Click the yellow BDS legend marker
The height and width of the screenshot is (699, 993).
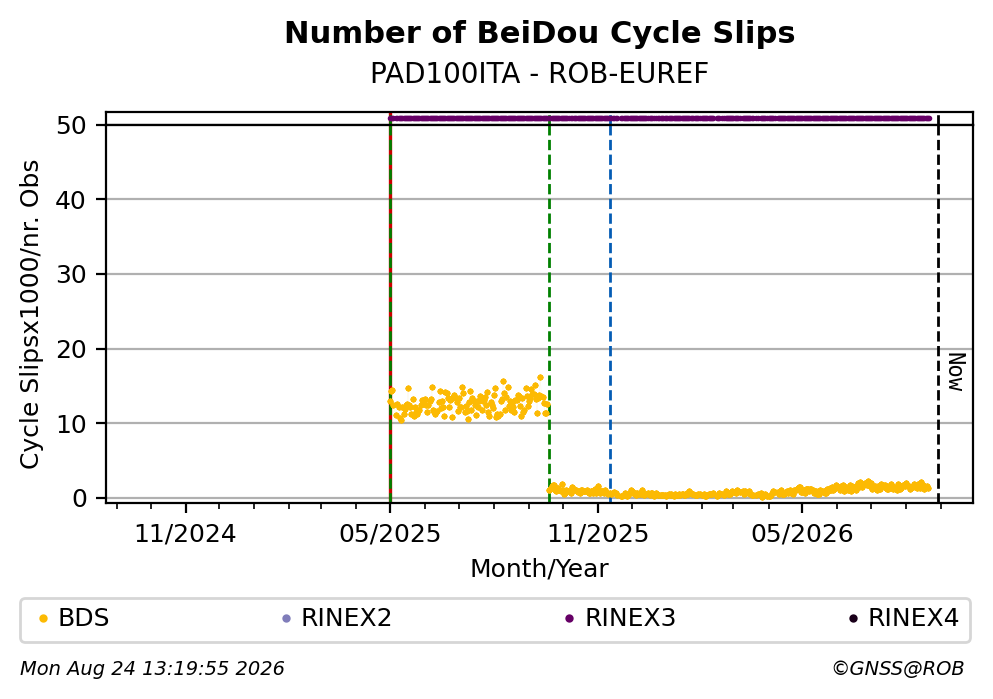pyautogui.click(x=43, y=619)
